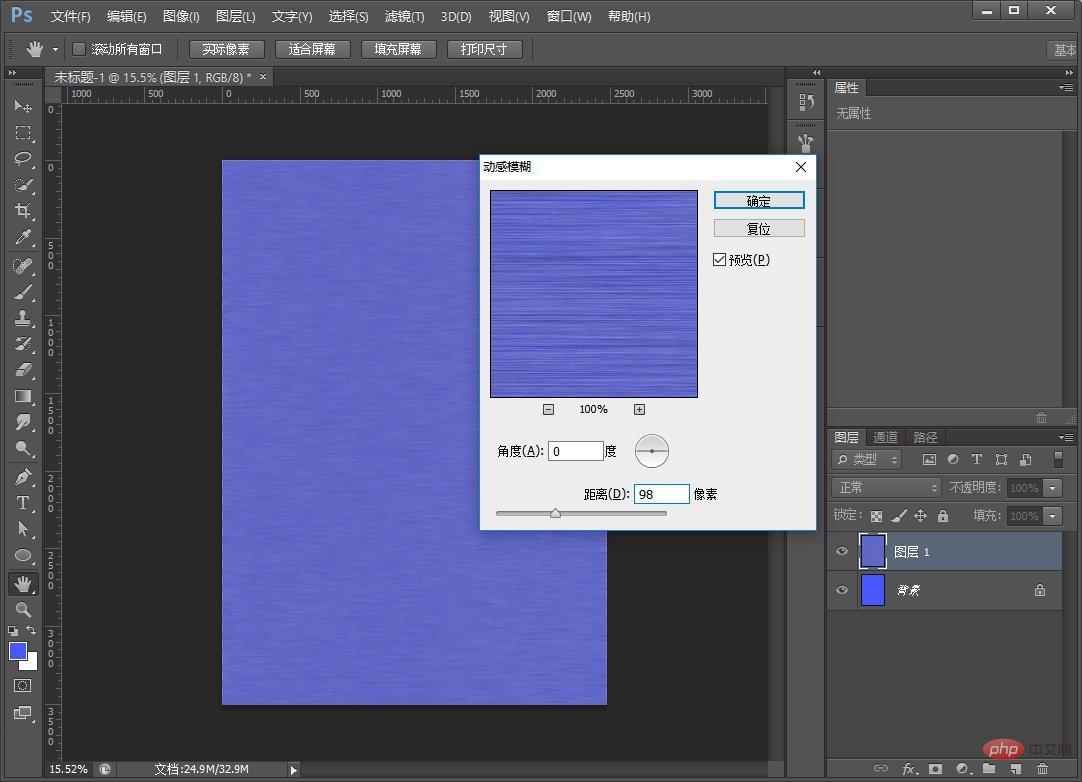Expand the 不透明度 opacity dropdown arrow
This screenshot has width=1082, height=782.
(1052, 488)
